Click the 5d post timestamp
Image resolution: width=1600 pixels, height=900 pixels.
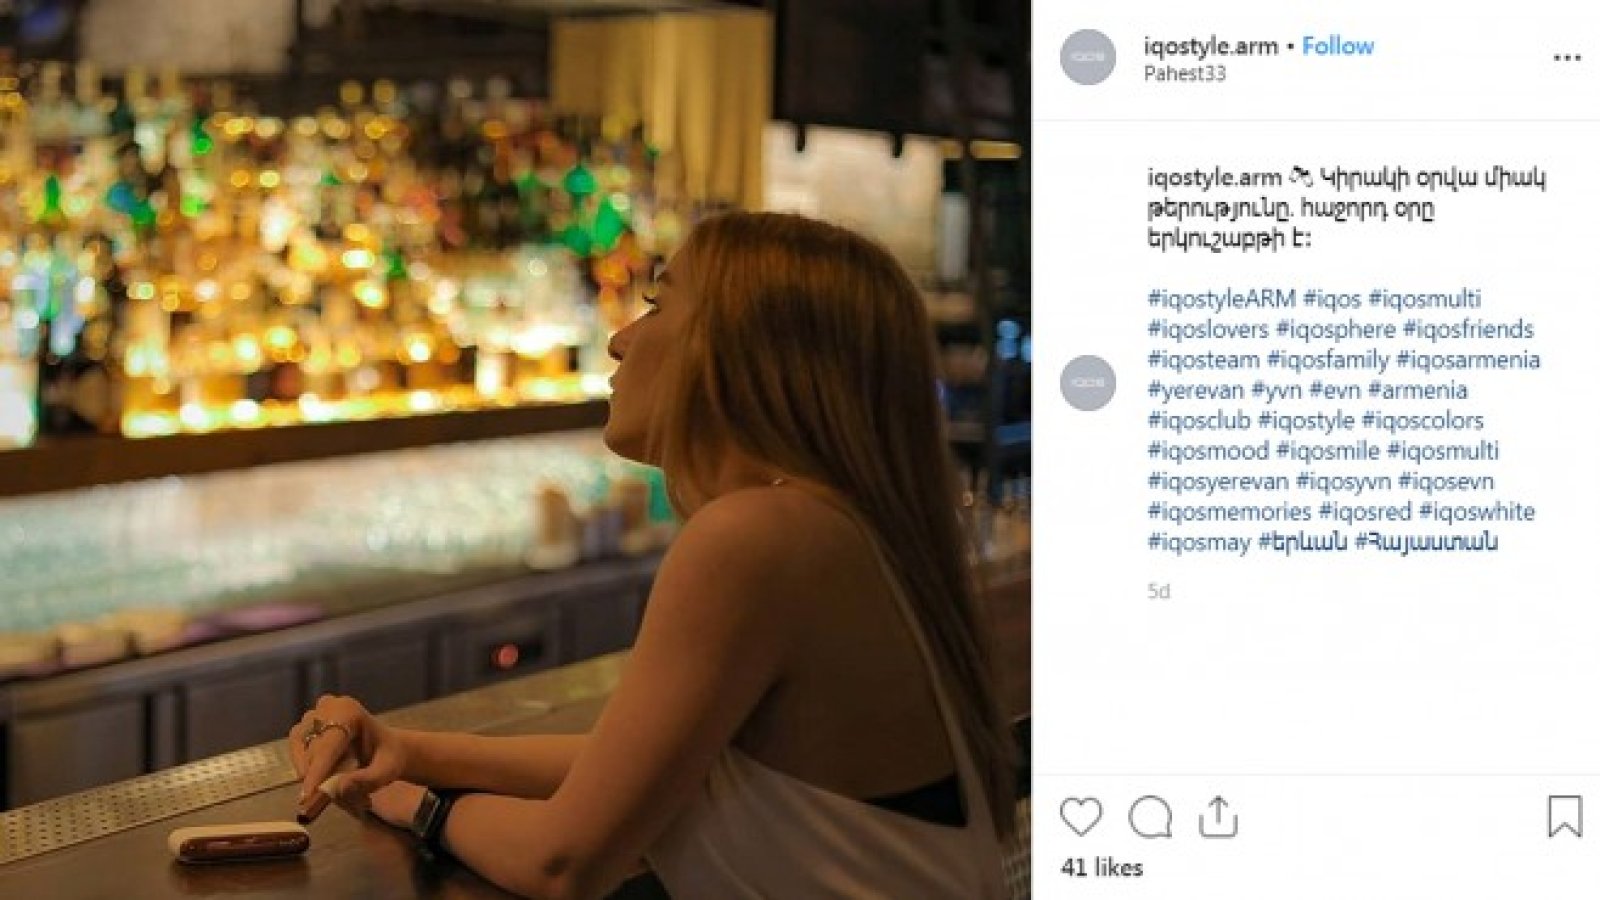(1158, 591)
